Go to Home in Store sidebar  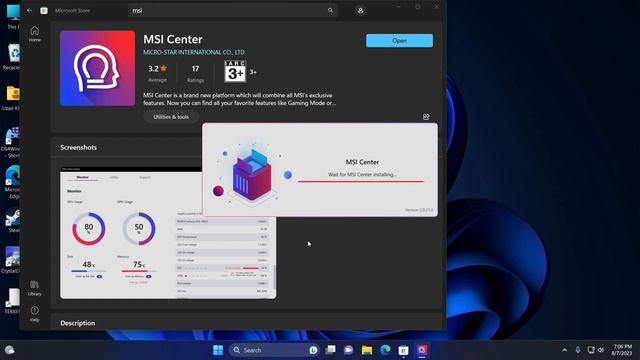(35, 34)
